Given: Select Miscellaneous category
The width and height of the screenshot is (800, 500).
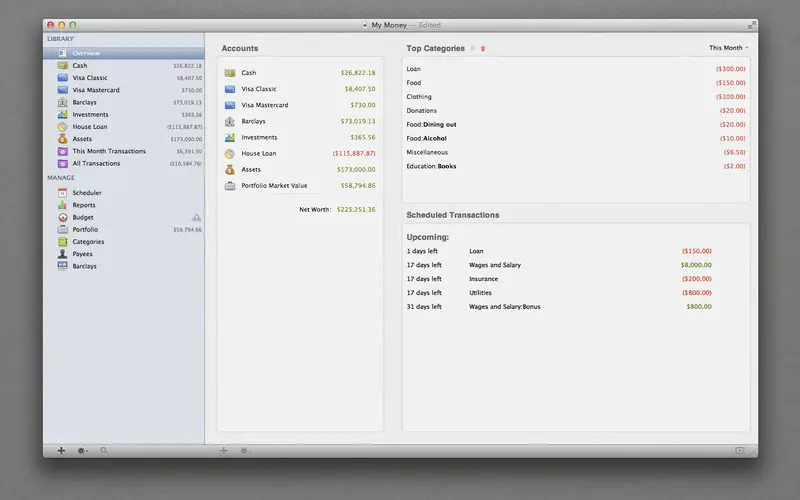Looking at the screenshot, I should click(576, 152).
